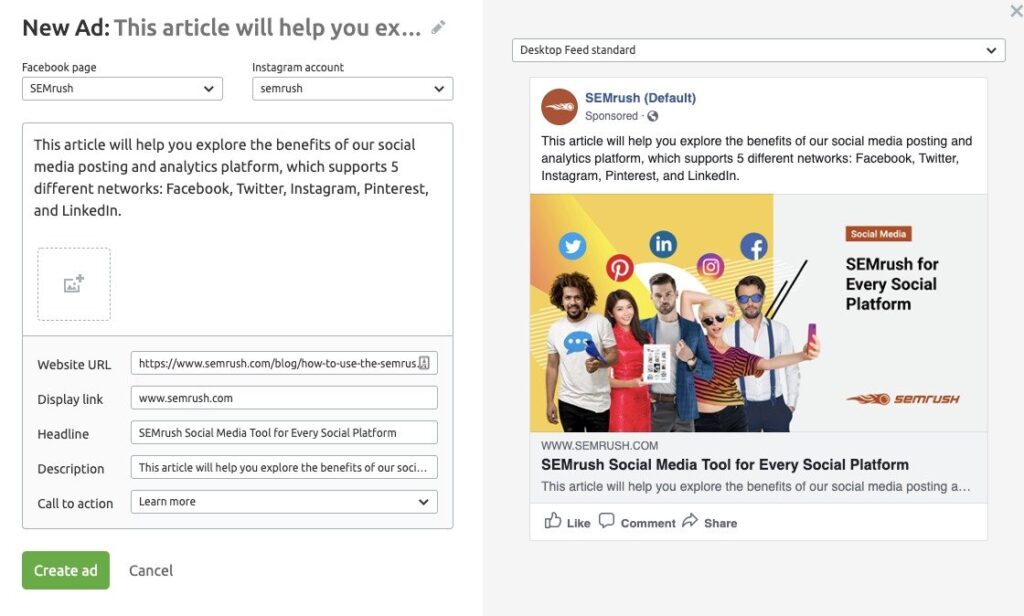This screenshot has height=616, width=1024.
Task: Click the ad preview image thumbnail
Action: pyautogui.click(x=758, y=312)
